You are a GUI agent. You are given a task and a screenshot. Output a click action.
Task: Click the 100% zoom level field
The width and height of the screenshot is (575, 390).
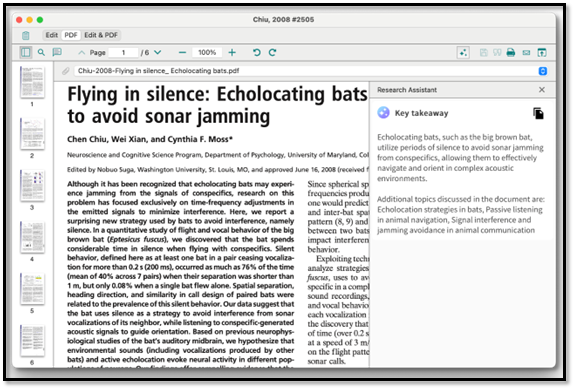click(207, 53)
